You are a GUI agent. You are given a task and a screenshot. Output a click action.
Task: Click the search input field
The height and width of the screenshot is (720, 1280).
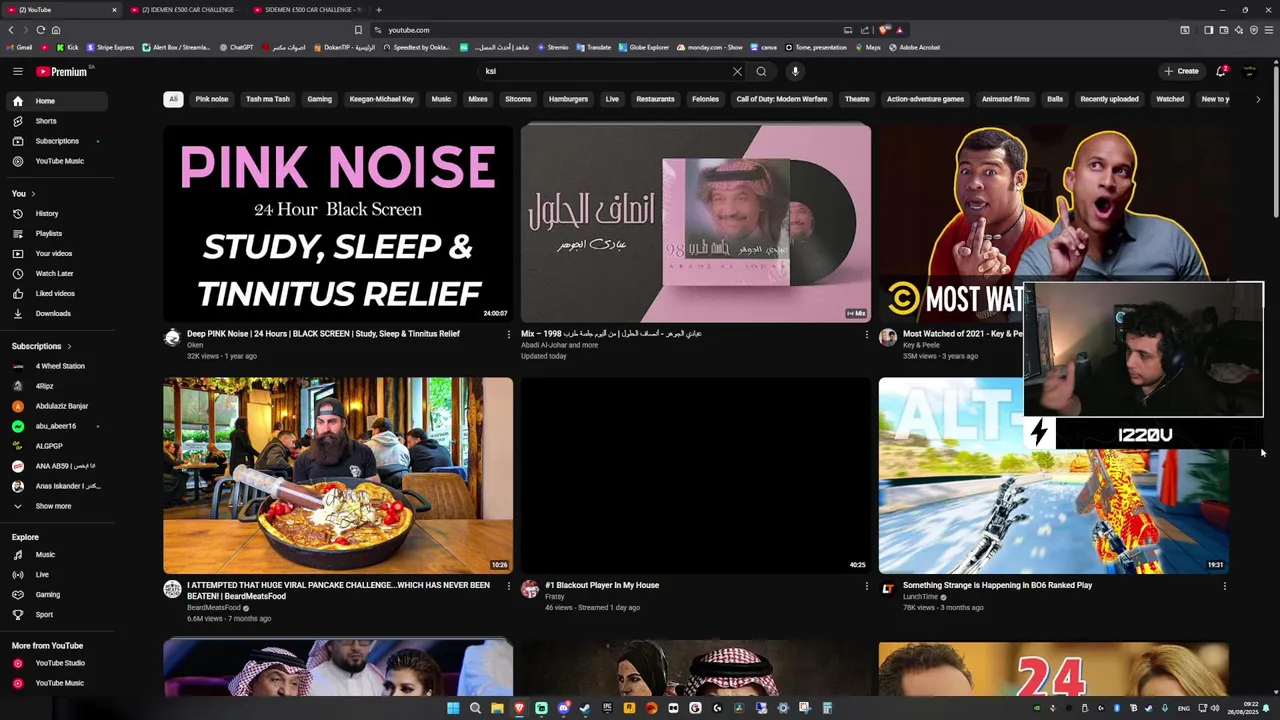click(x=605, y=71)
